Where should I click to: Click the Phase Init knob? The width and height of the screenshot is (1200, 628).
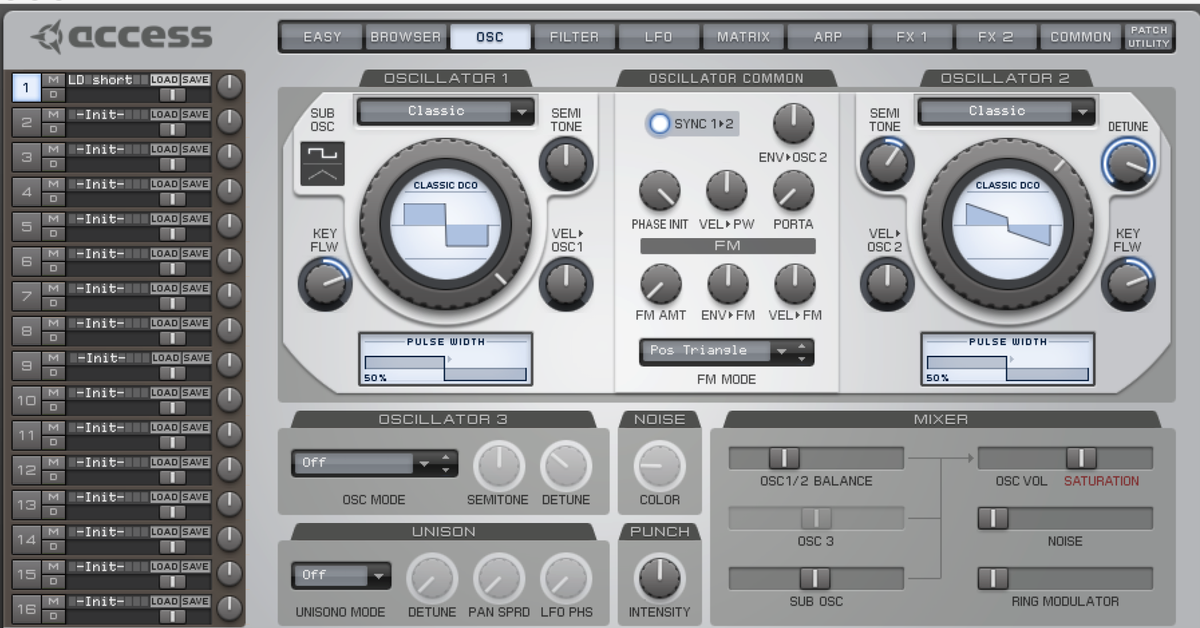coord(659,190)
